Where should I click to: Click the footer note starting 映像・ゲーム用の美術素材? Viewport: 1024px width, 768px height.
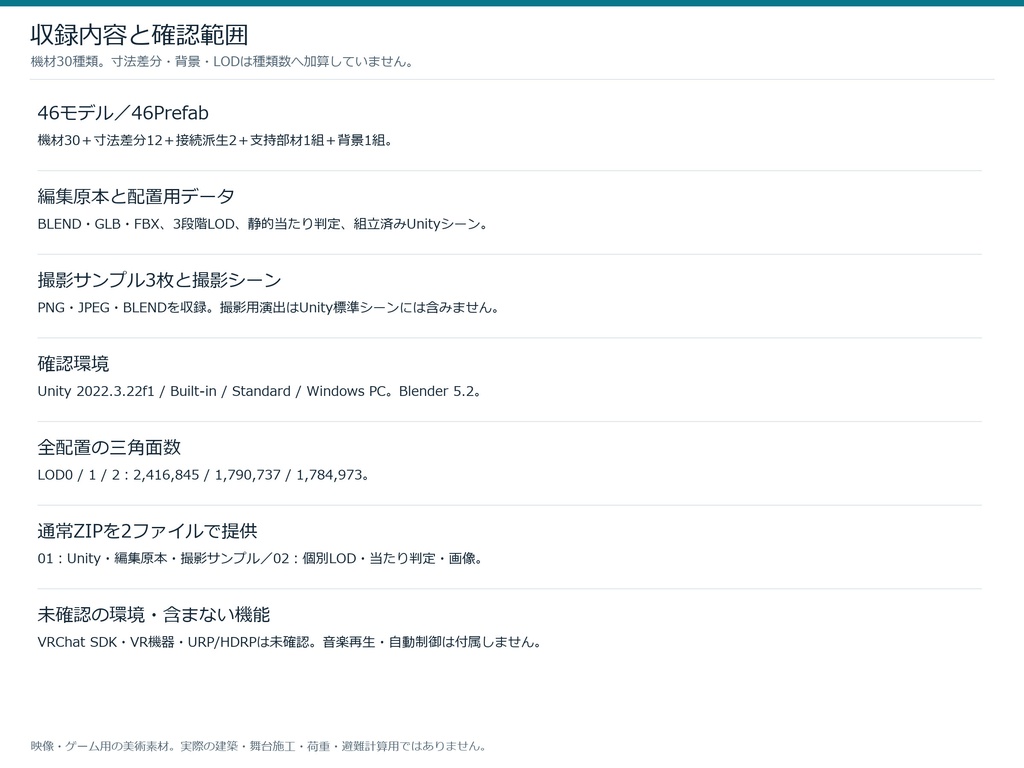[258, 746]
